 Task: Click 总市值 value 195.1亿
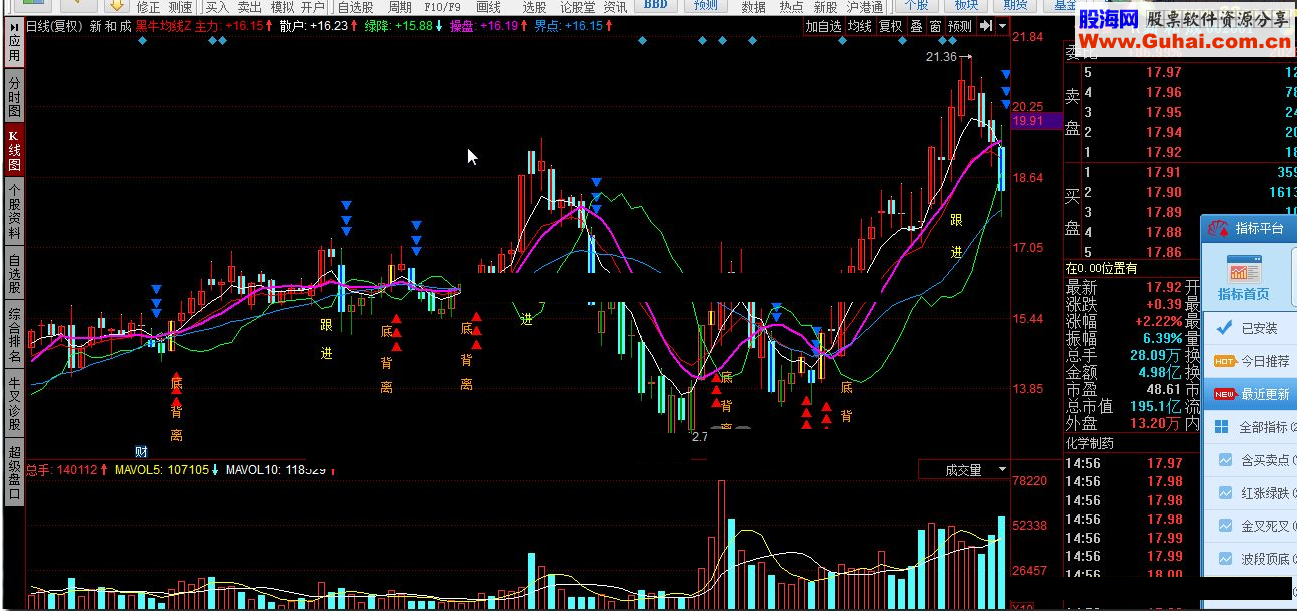tap(1156, 406)
